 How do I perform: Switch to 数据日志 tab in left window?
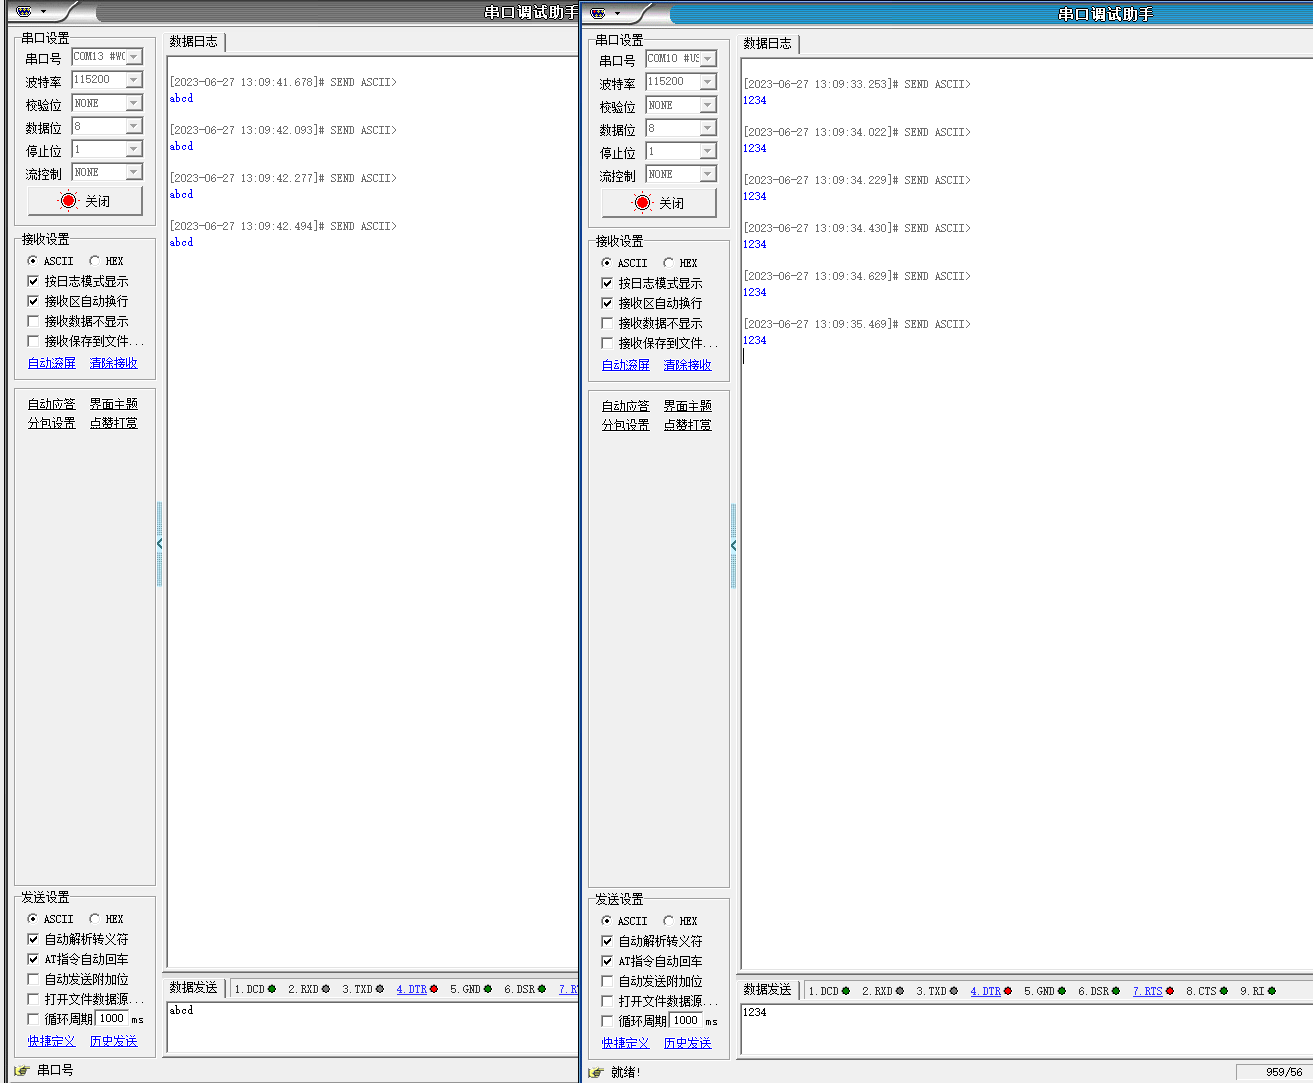pyautogui.click(x=194, y=42)
